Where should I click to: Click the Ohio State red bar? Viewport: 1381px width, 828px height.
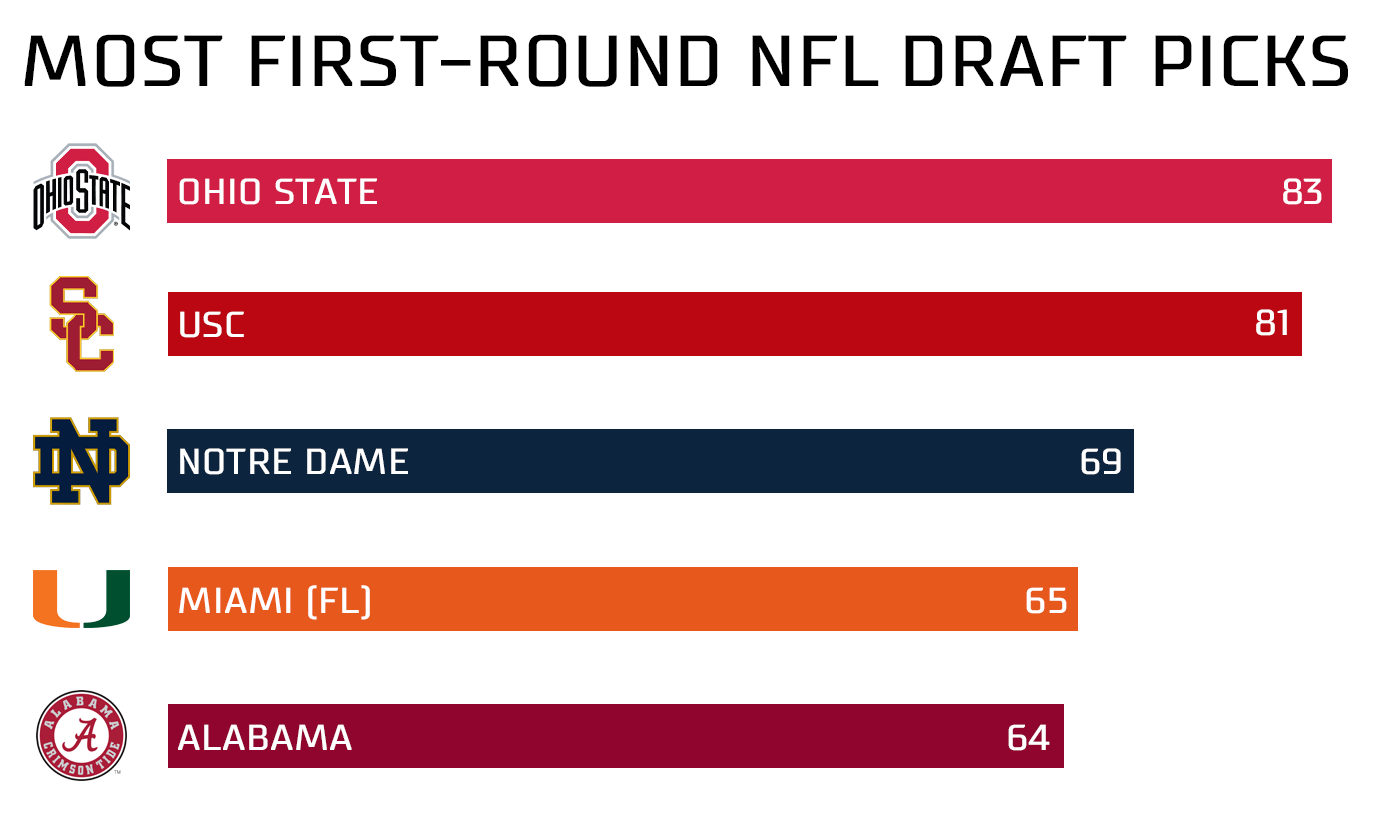click(x=749, y=191)
